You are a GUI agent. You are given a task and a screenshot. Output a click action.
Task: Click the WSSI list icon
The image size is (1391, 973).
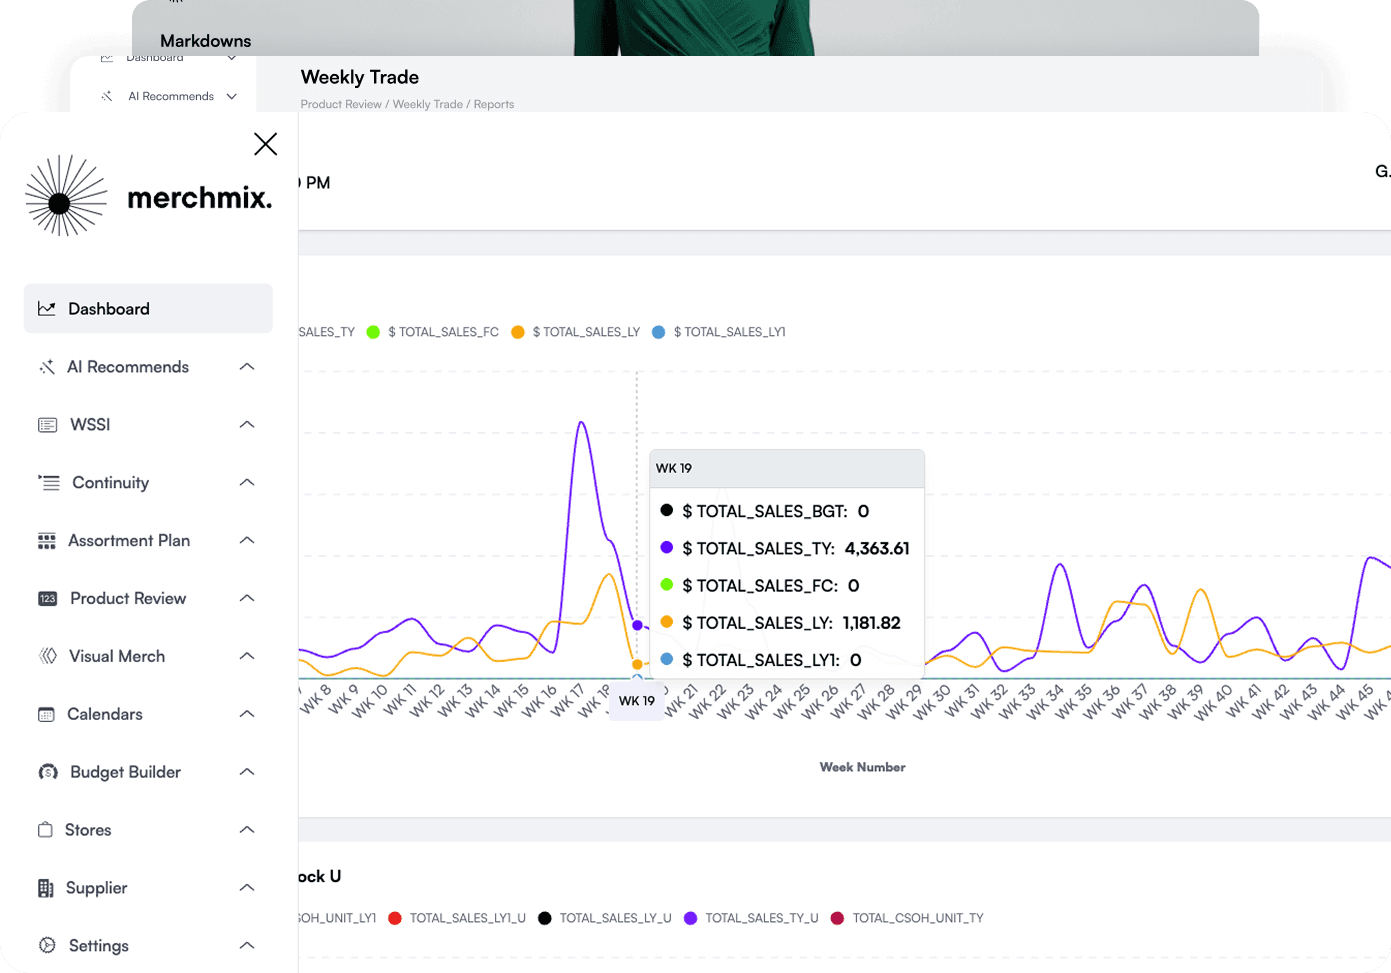[x=47, y=425]
